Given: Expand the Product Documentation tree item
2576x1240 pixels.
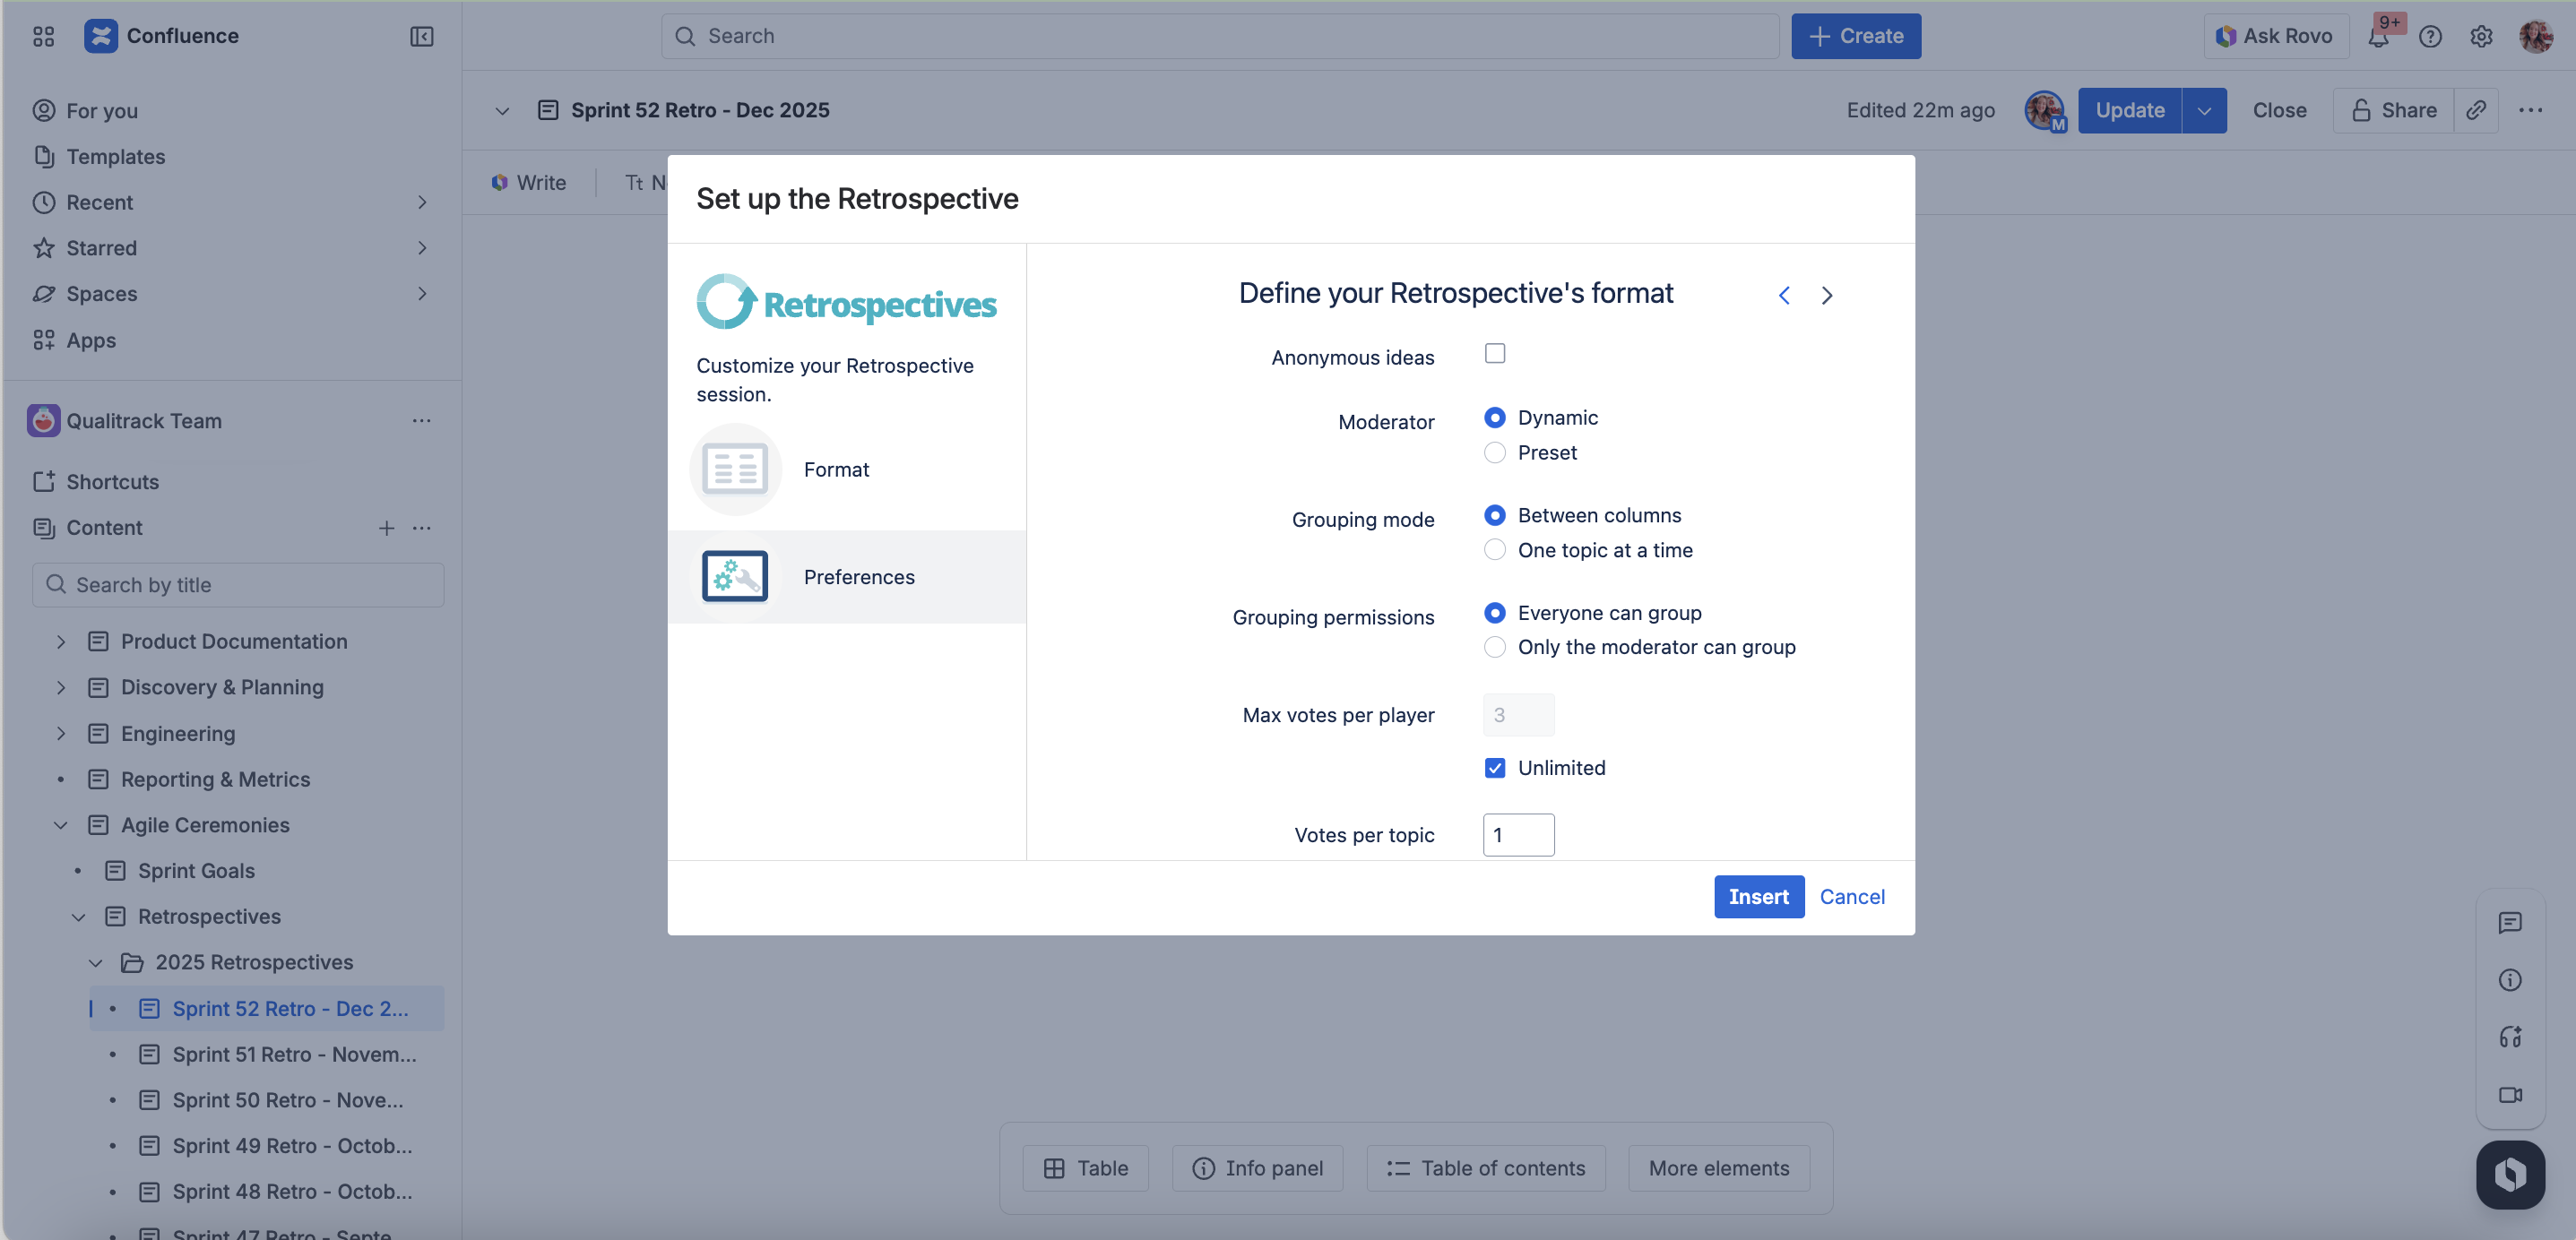Looking at the screenshot, I should (61, 641).
